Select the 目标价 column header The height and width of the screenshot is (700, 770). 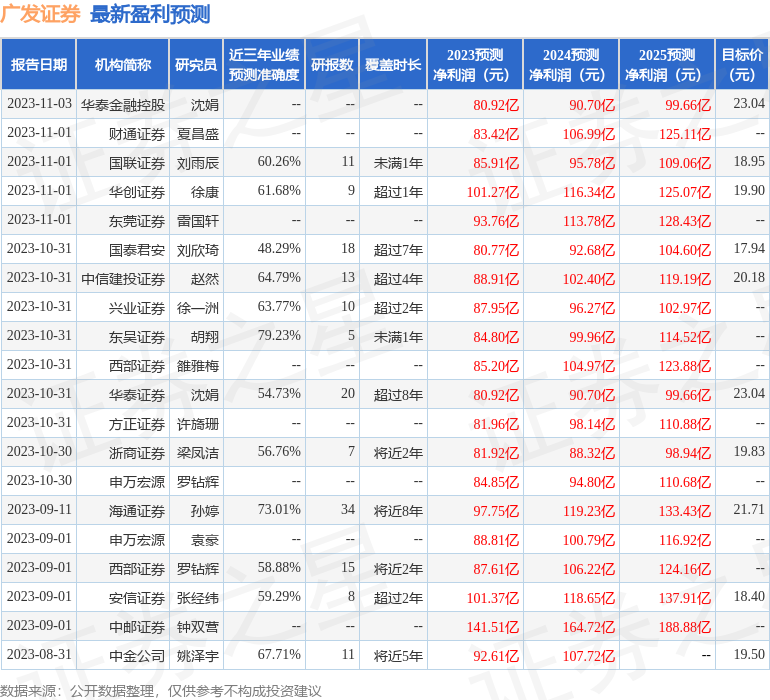(742, 64)
